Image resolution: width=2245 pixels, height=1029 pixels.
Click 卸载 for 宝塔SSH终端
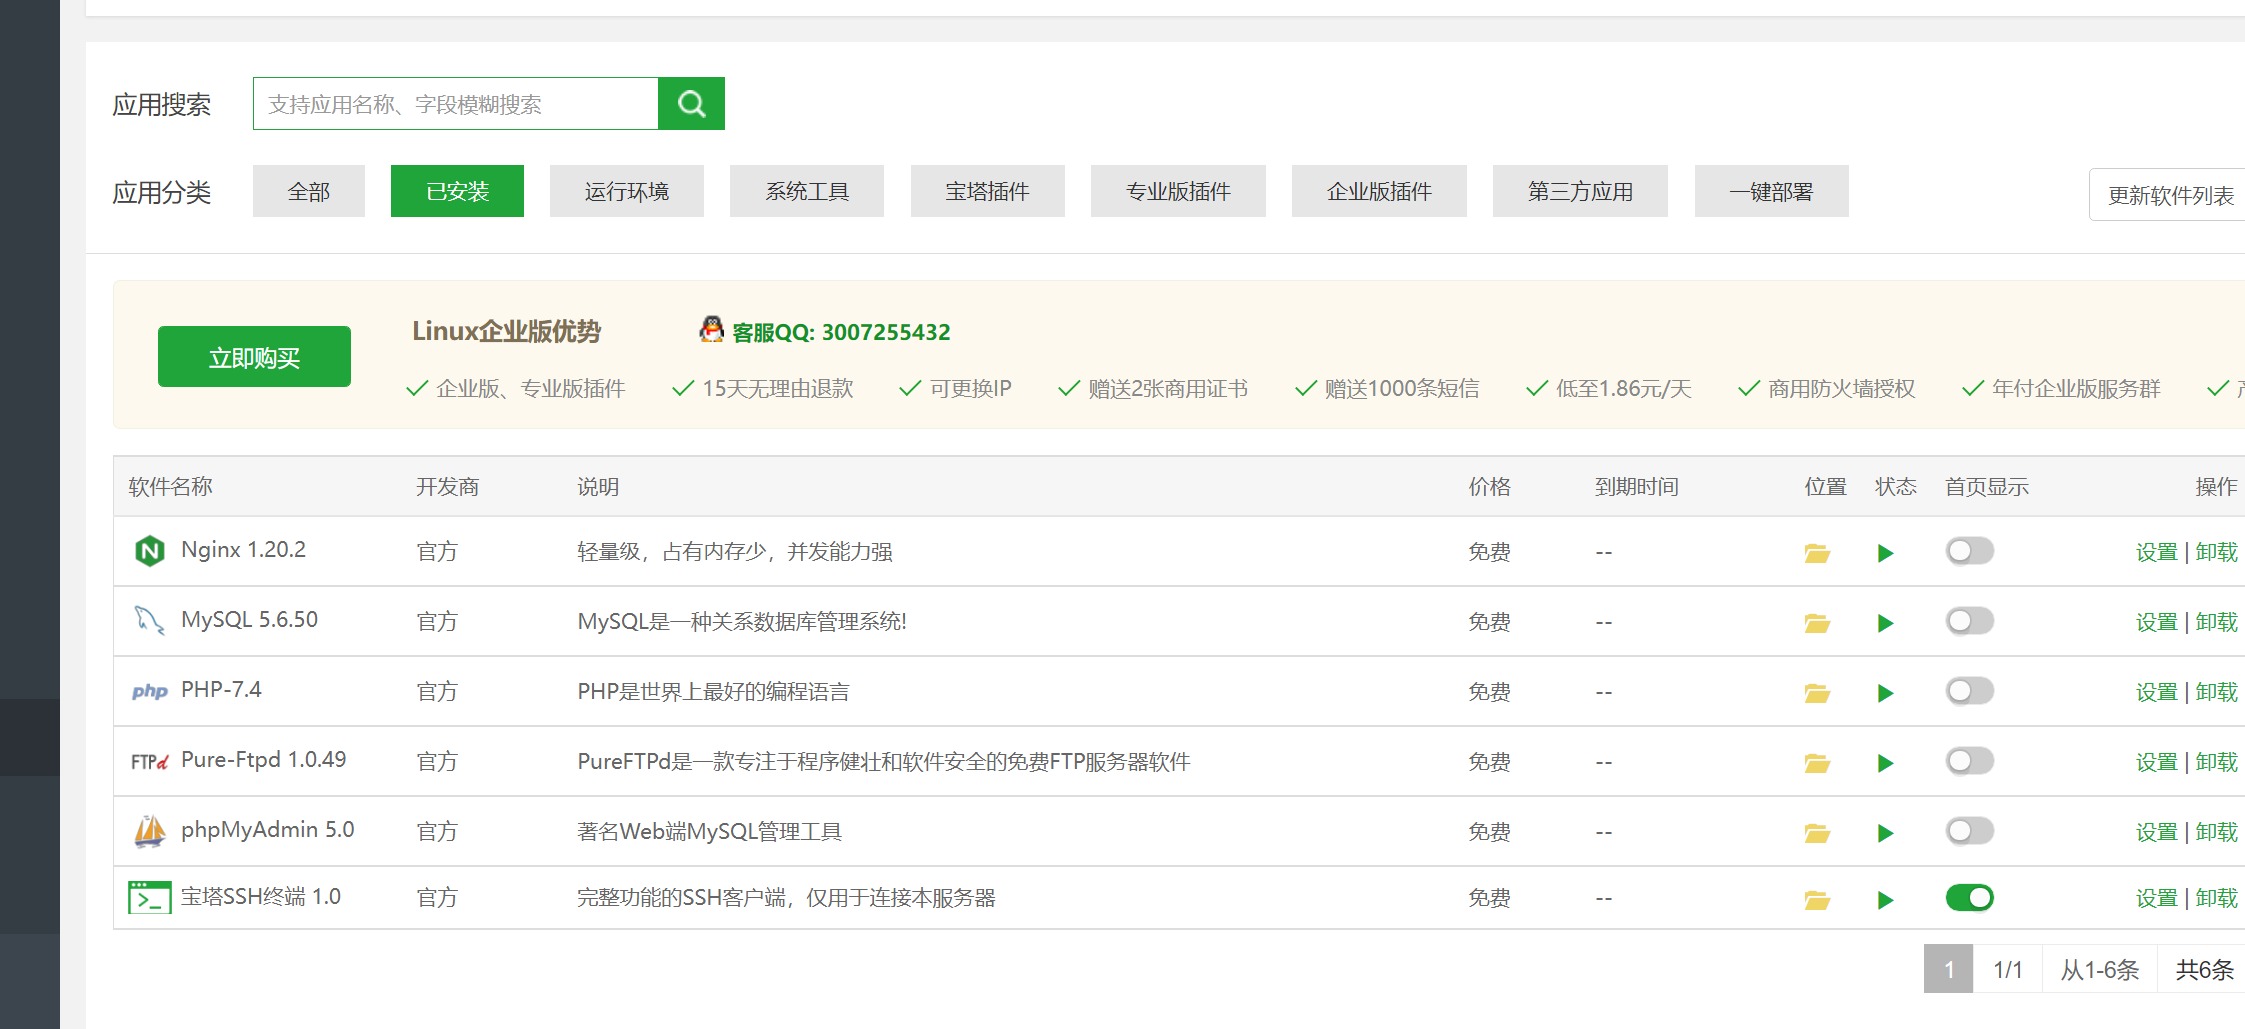[2216, 898]
